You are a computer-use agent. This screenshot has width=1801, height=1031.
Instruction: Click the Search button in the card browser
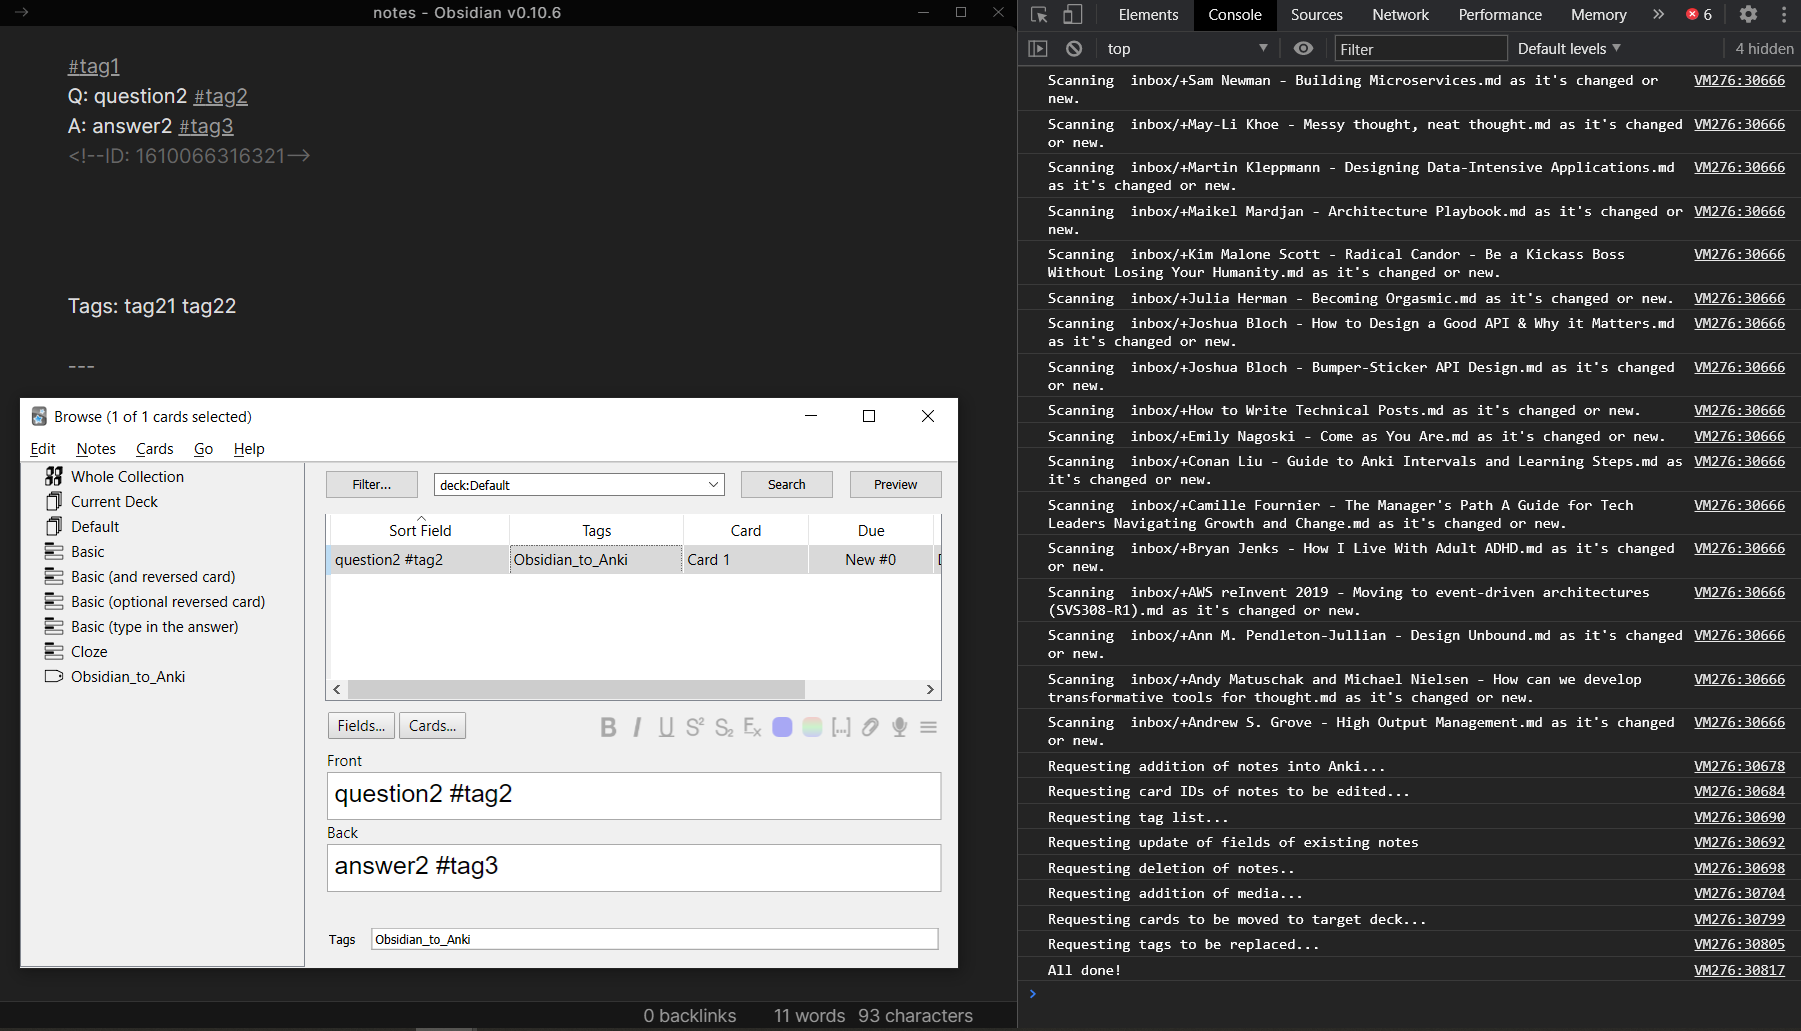point(786,484)
